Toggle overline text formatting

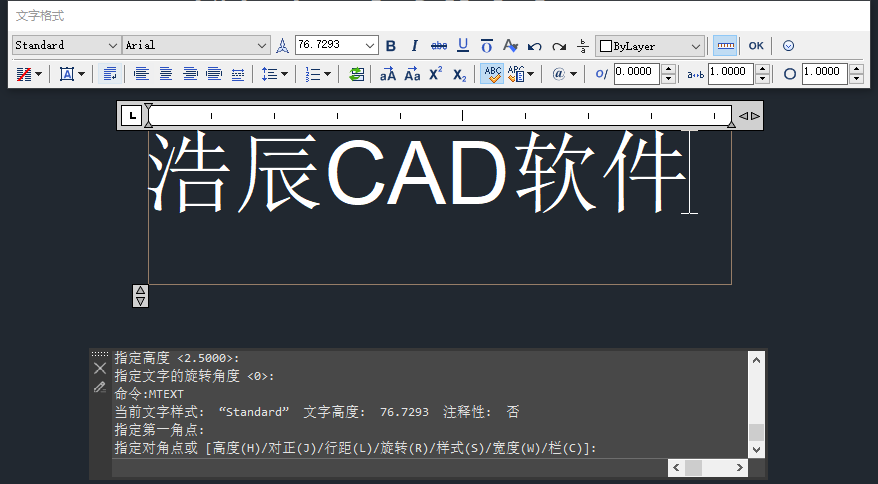click(x=487, y=46)
